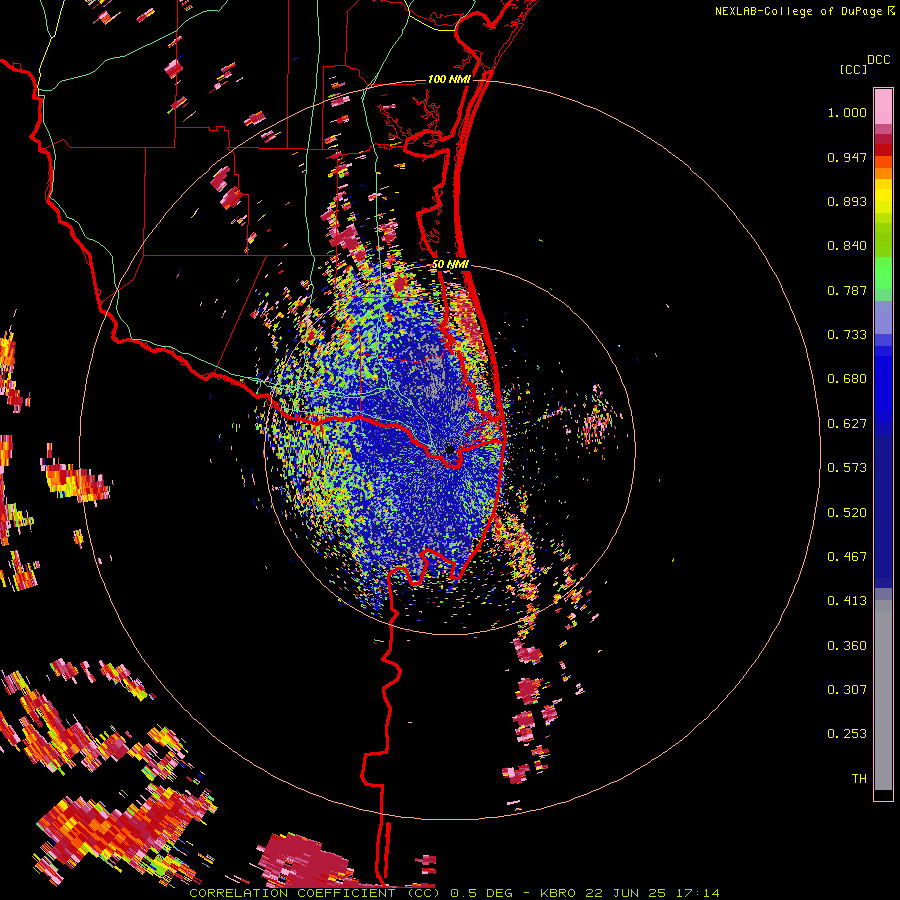Image resolution: width=900 pixels, height=900 pixels.
Task: Select the 0.253 legend value
Action: pos(847,734)
